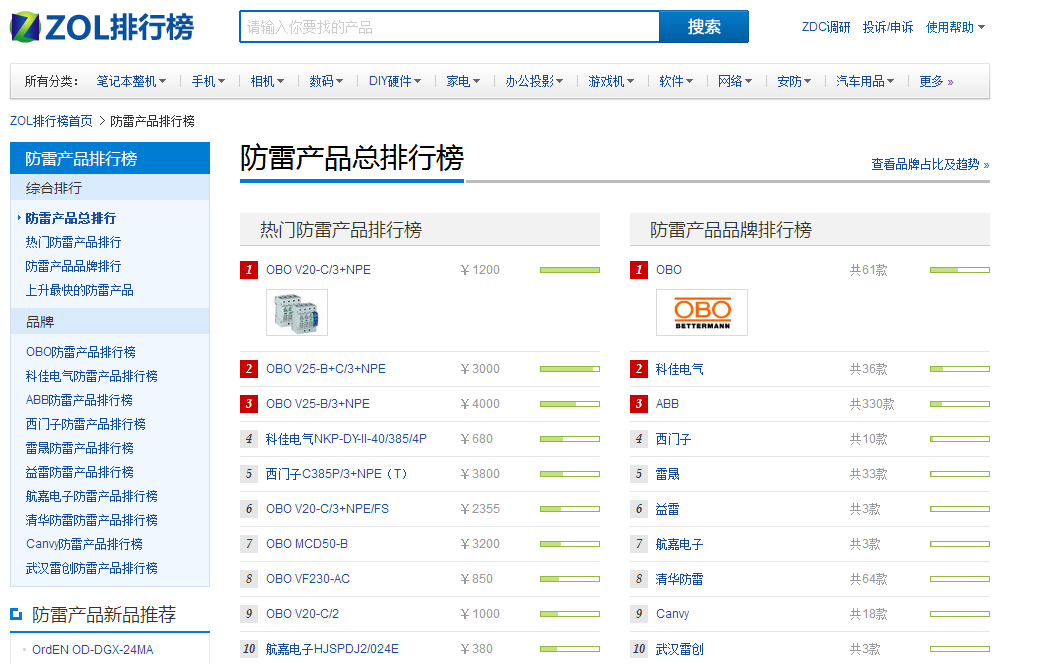Open 上升最快的防雷产品 in sidebar
Image resolution: width=1040 pixels, height=664 pixels.
click(x=80, y=290)
